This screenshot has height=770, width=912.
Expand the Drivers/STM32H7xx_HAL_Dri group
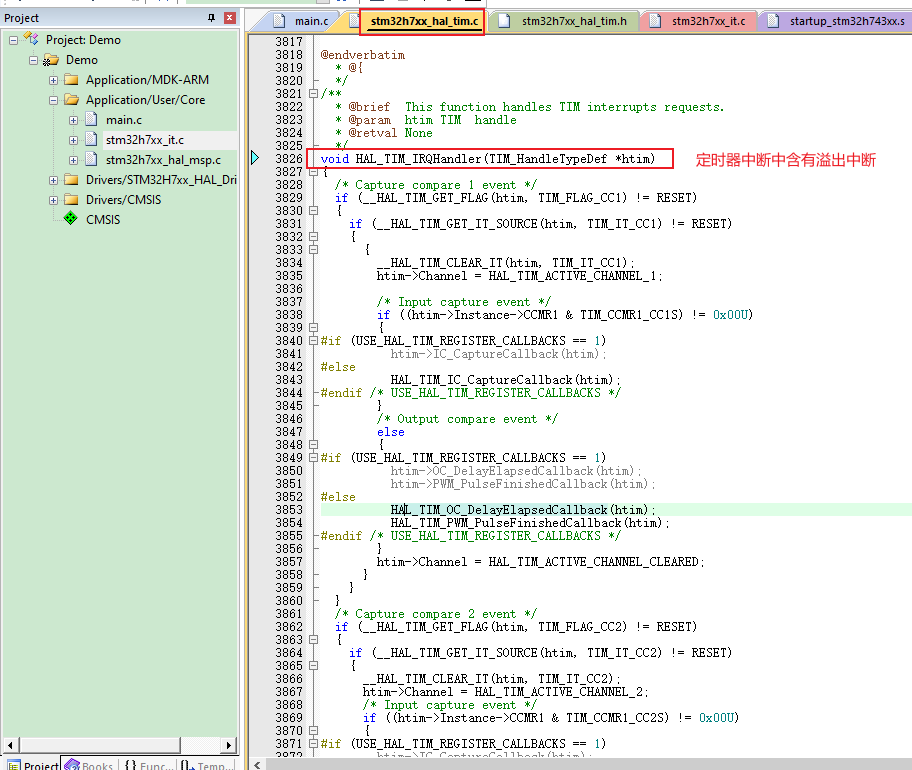[54, 180]
